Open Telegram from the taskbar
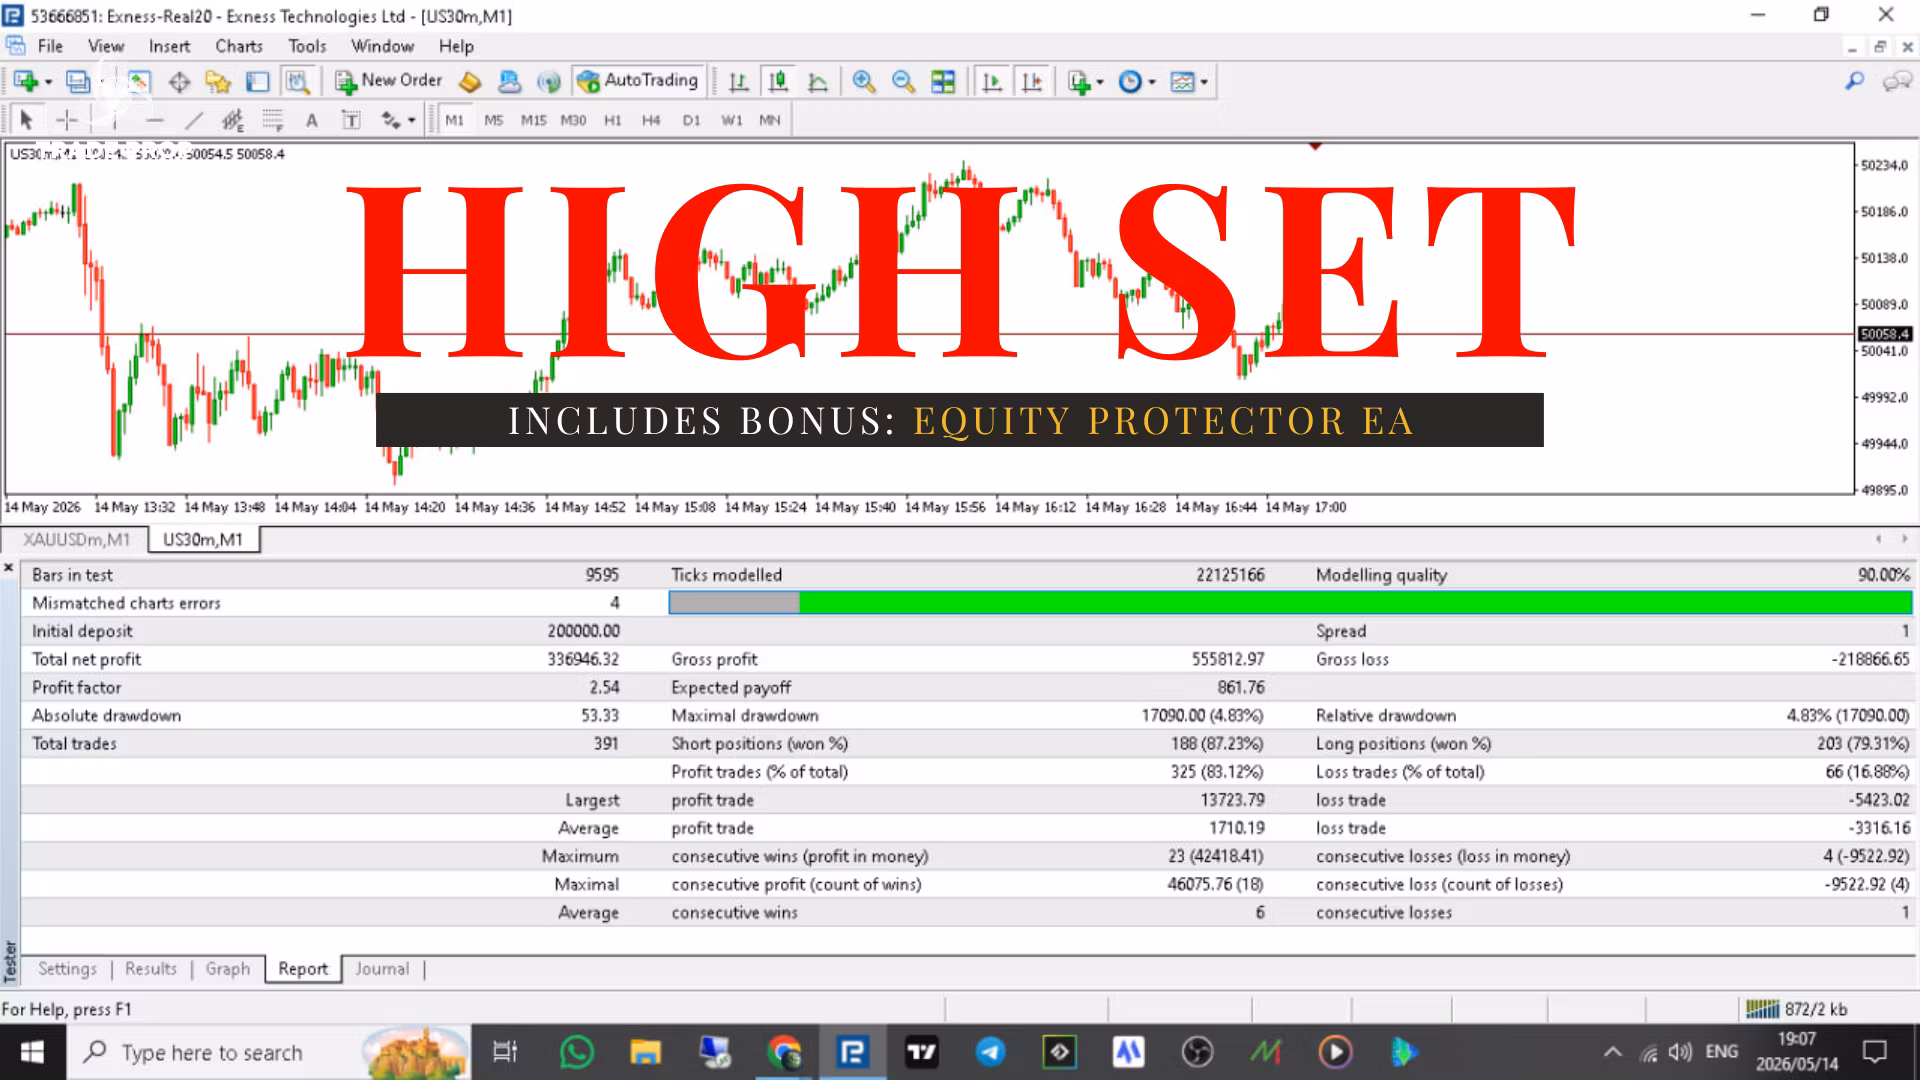This screenshot has width=1920, height=1080. click(x=990, y=1052)
